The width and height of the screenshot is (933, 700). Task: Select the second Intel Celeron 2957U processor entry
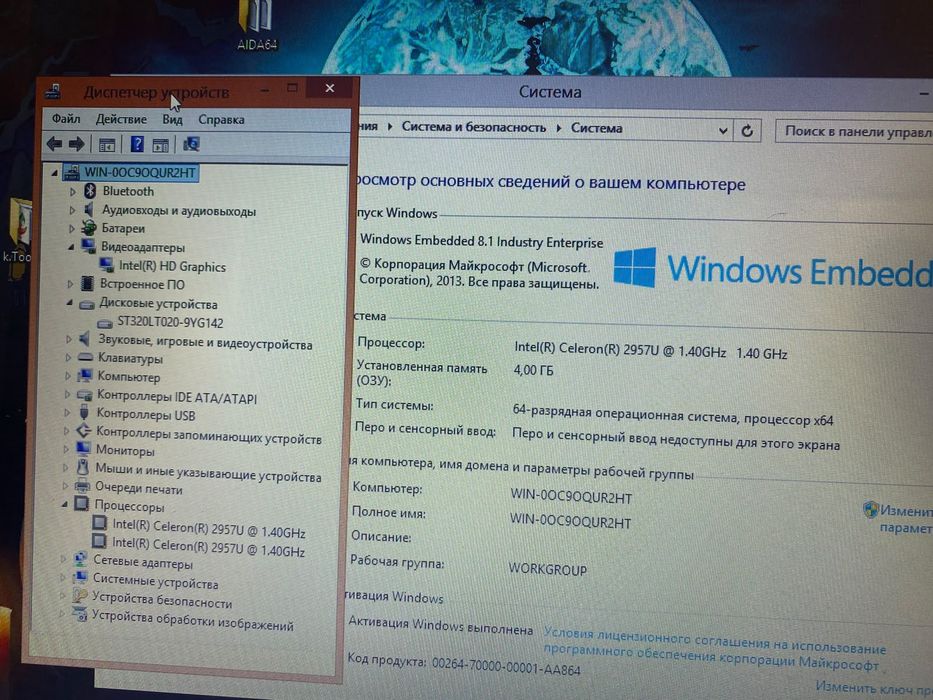[x=208, y=546]
